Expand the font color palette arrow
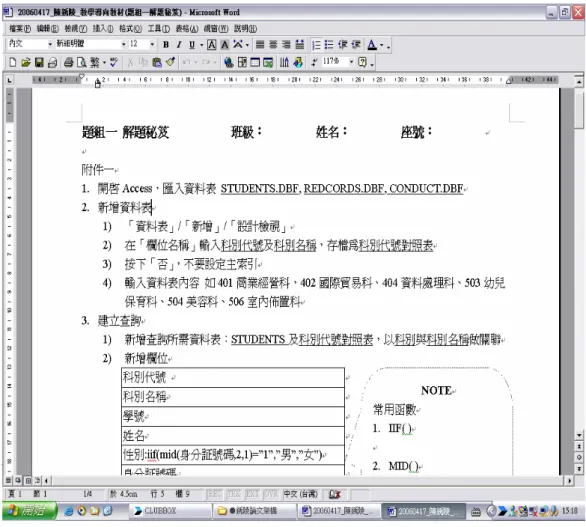This screenshot has height=527, width=586. tap(382, 45)
